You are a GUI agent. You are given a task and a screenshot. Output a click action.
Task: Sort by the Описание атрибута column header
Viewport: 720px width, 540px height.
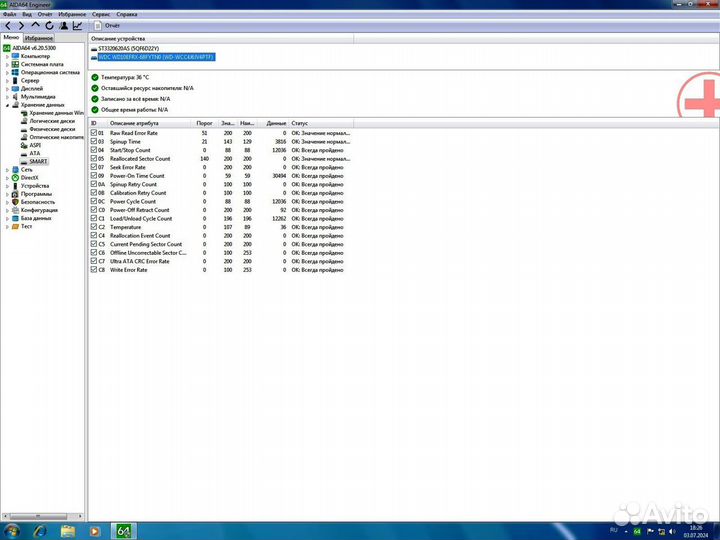click(x=149, y=123)
